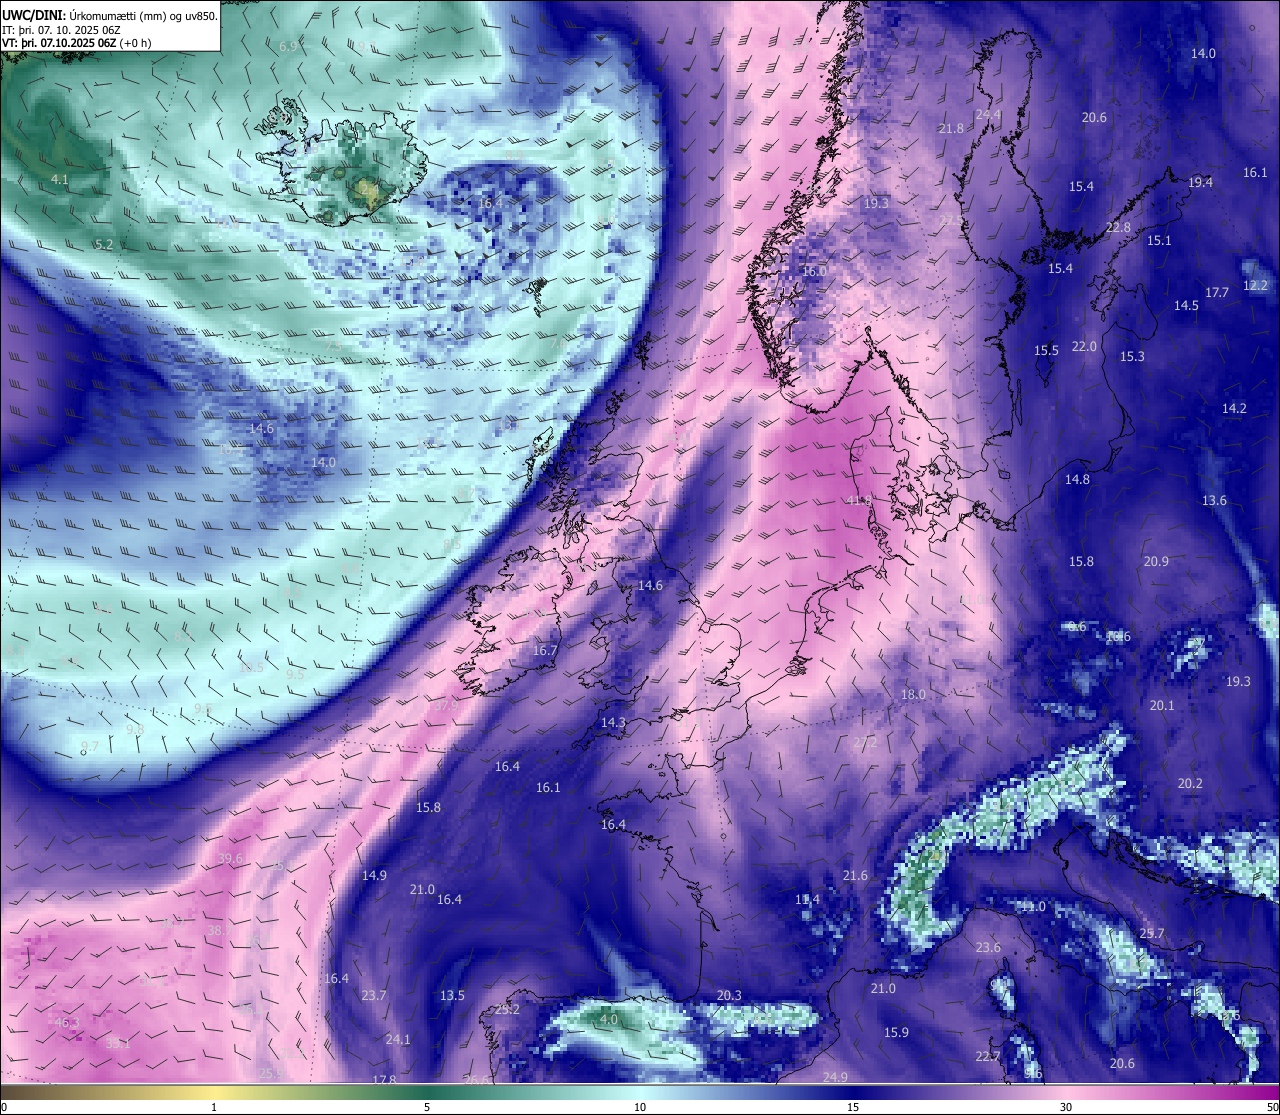Screen dimensions: 1280x1115
Task: Click the map value 14.5
Action: coord(1186,305)
